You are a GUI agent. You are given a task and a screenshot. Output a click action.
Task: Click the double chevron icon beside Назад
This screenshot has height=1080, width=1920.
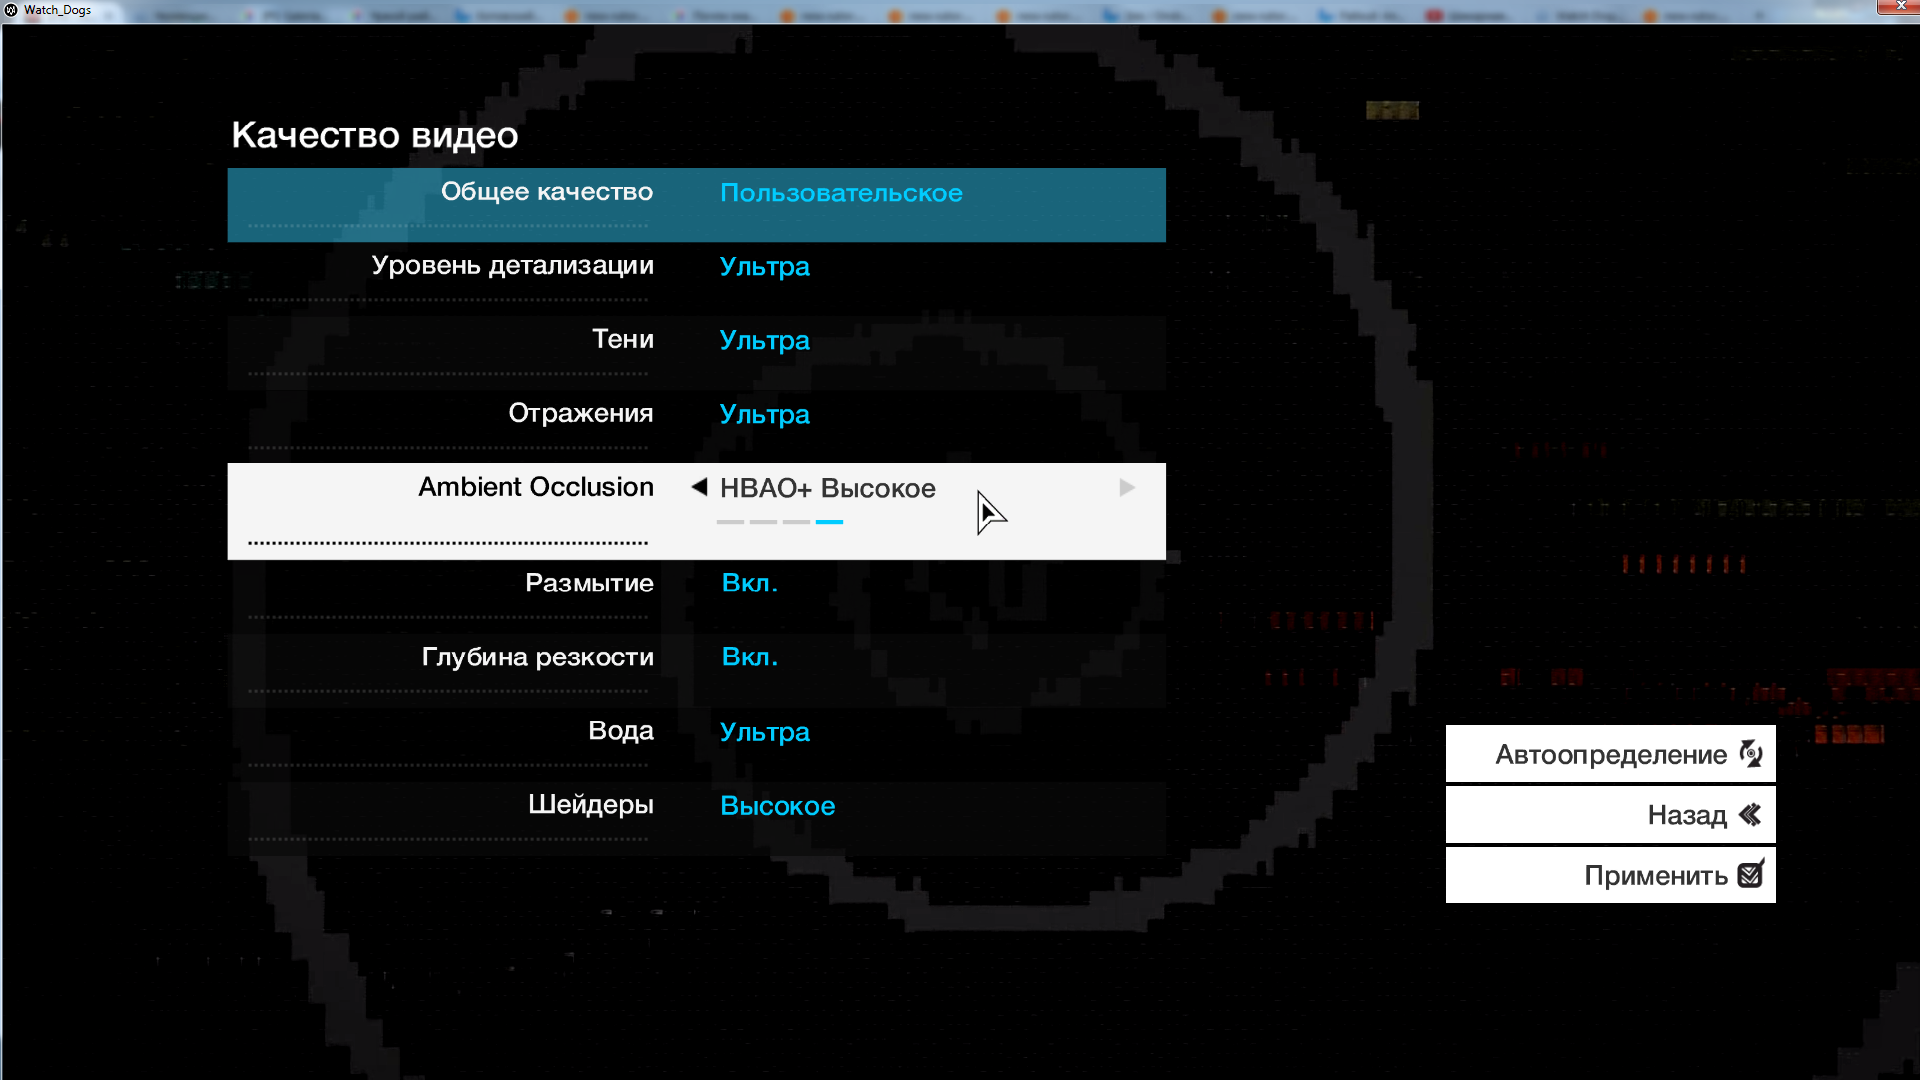pyautogui.click(x=1750, y=815)
